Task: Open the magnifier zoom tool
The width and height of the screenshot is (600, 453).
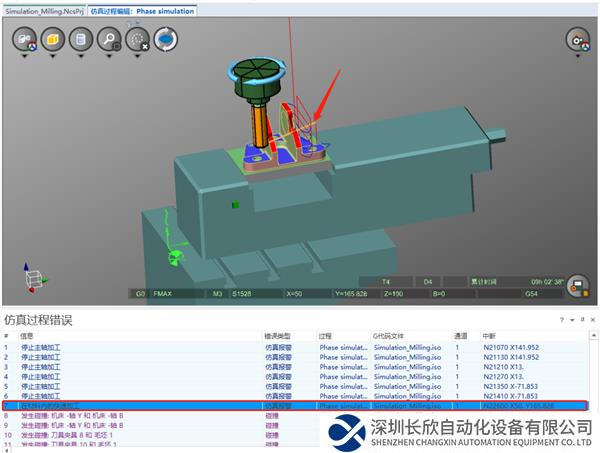Action: (109, 40)
